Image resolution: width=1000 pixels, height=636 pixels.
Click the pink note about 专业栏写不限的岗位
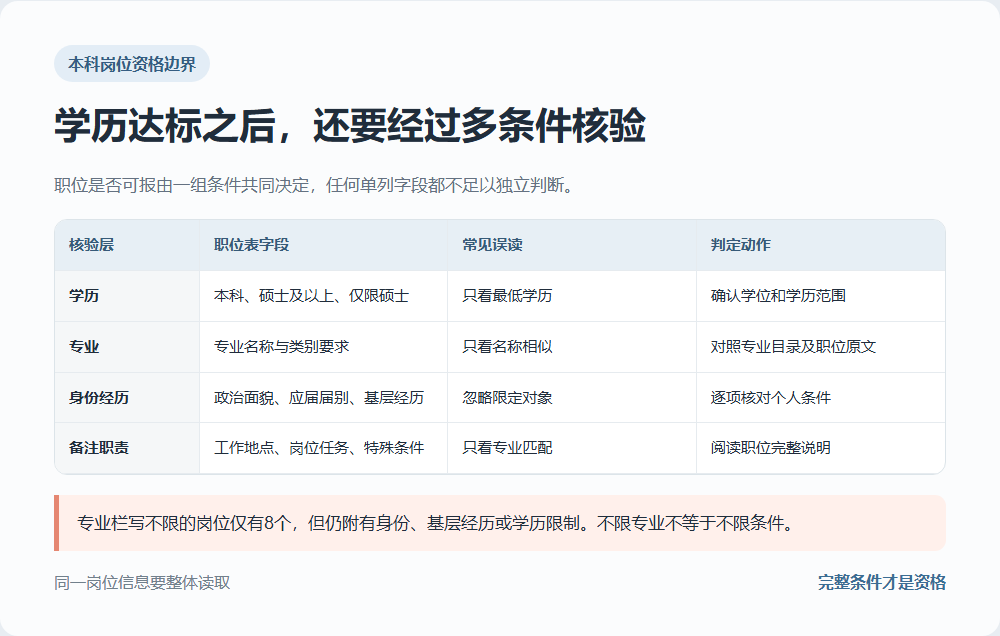500,523
